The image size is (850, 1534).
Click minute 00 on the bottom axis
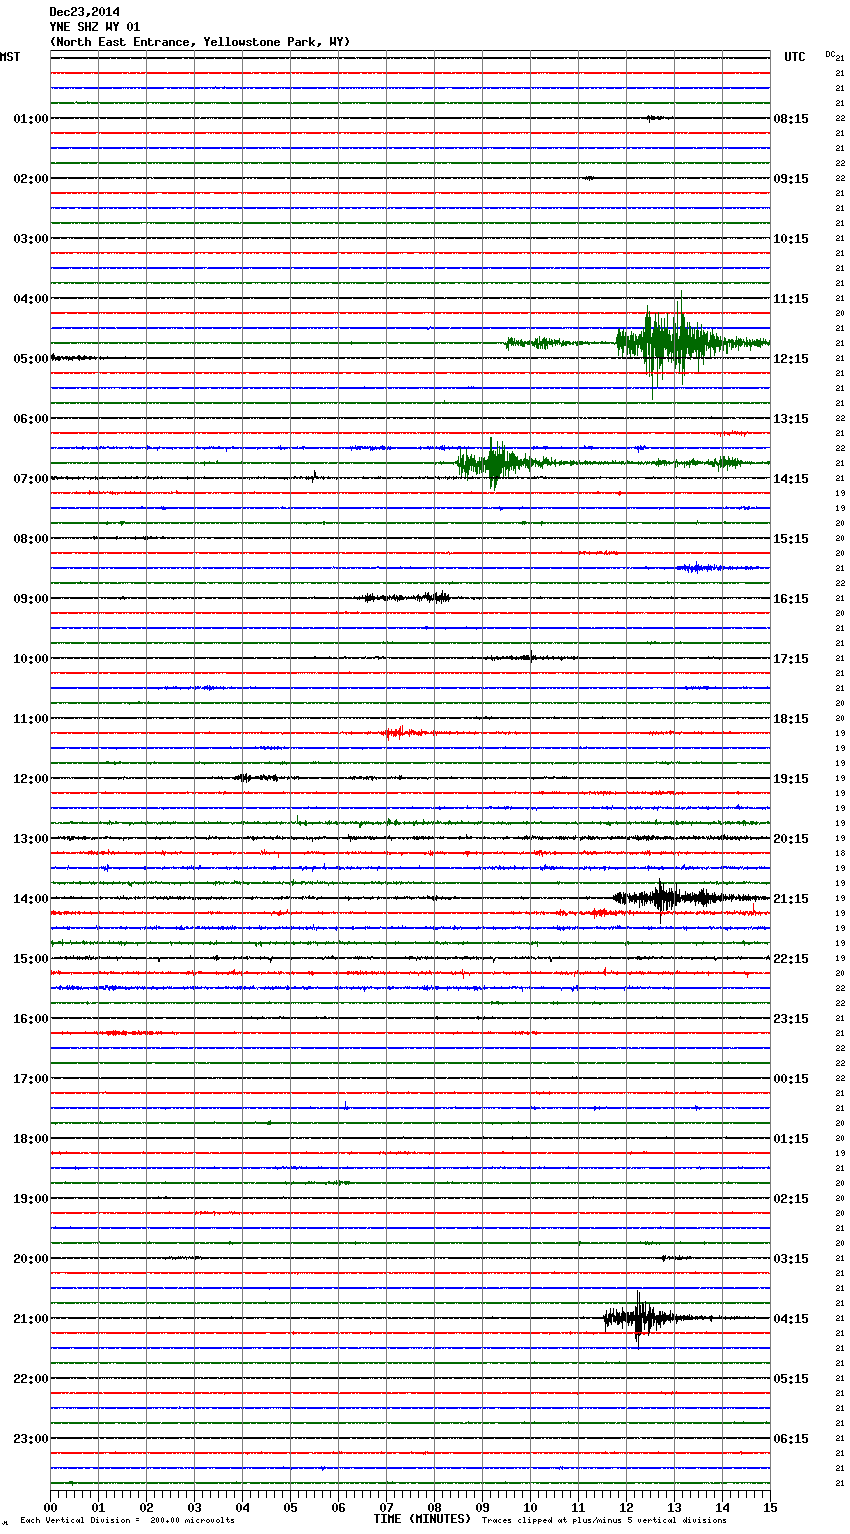50,1507
